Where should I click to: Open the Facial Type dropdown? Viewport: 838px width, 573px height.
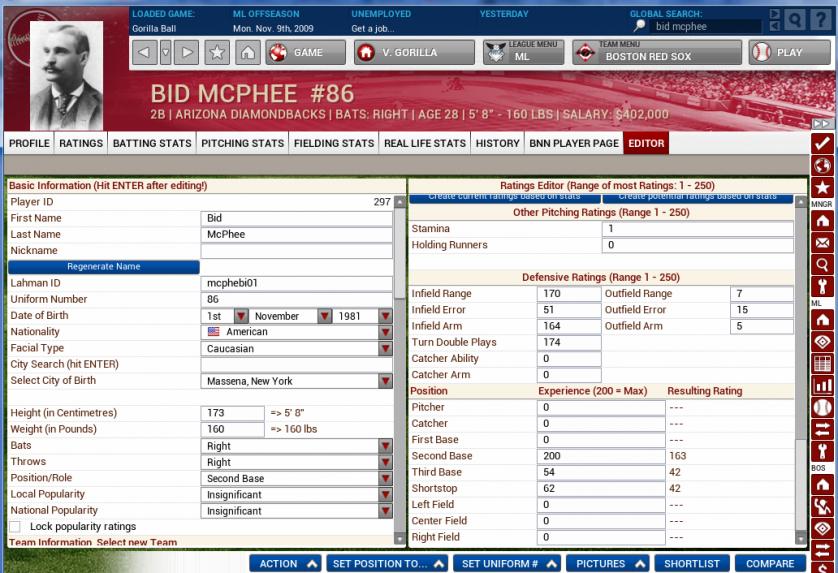tap(385, 349)
